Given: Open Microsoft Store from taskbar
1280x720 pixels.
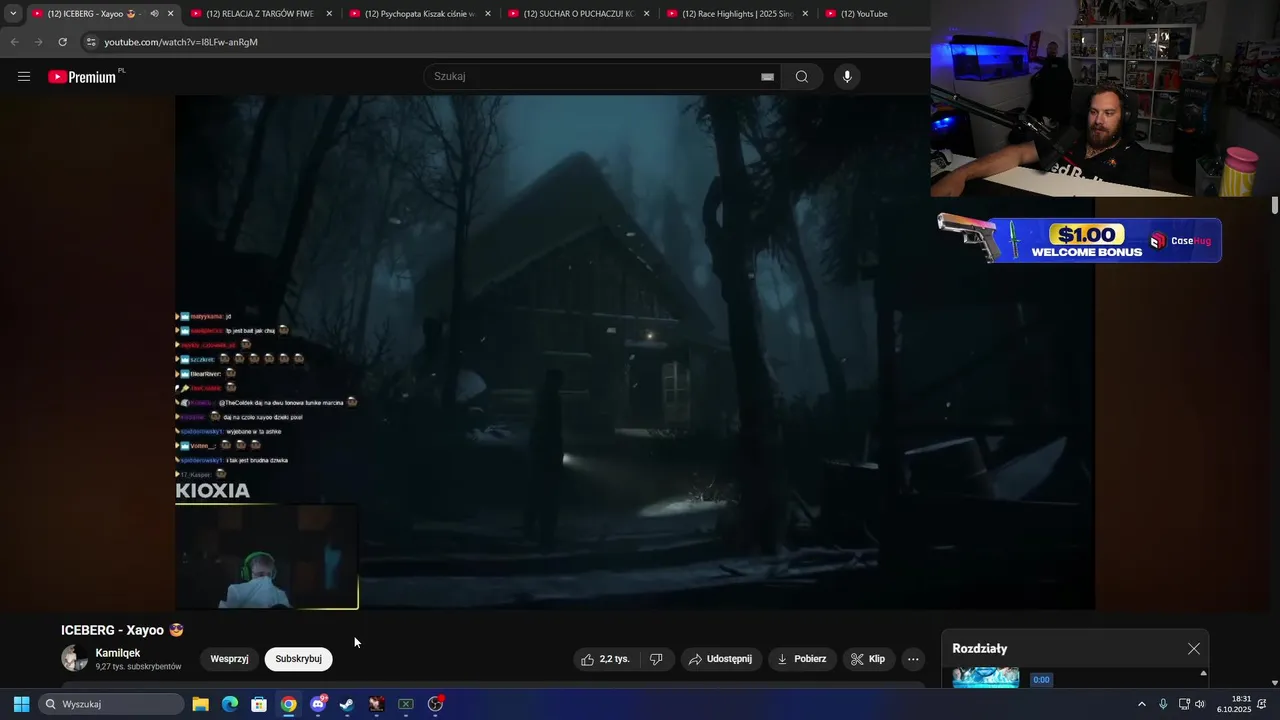Looking at the screenshot, I should click(259, 704).
